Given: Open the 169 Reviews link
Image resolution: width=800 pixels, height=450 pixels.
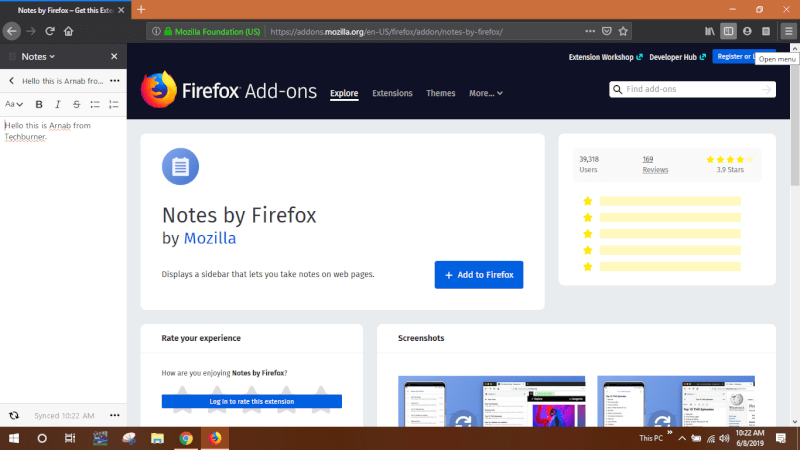Looking at the screenshot, I should (x=655, y=164).
